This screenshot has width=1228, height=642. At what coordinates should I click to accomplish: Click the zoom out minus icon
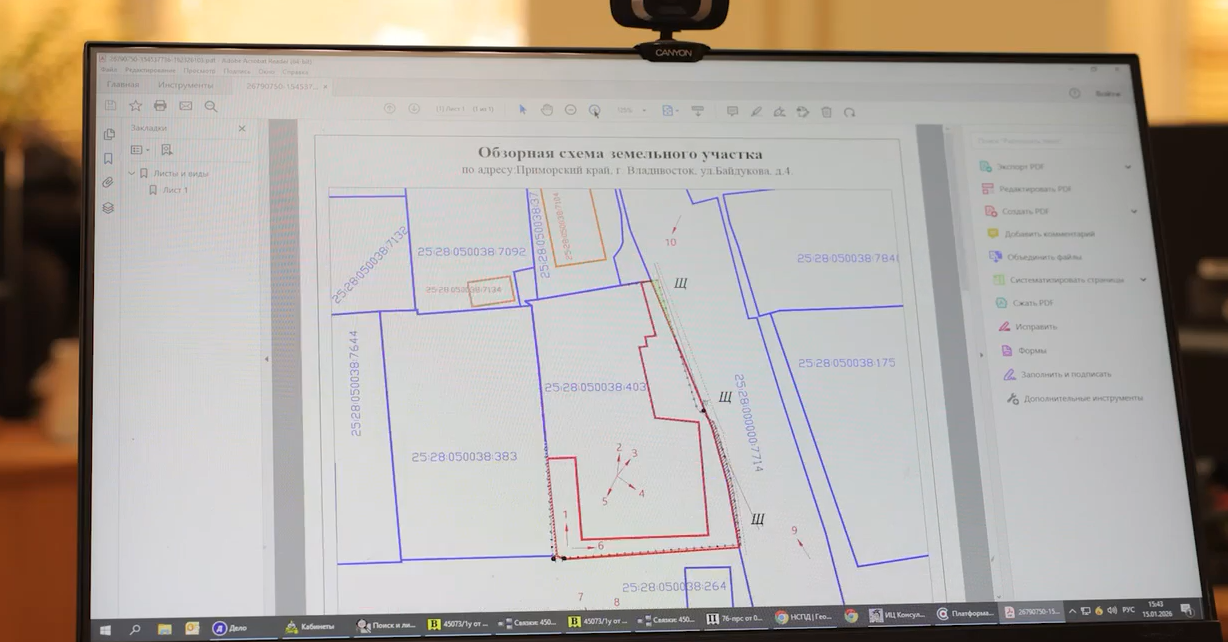[x=571, y=110]
